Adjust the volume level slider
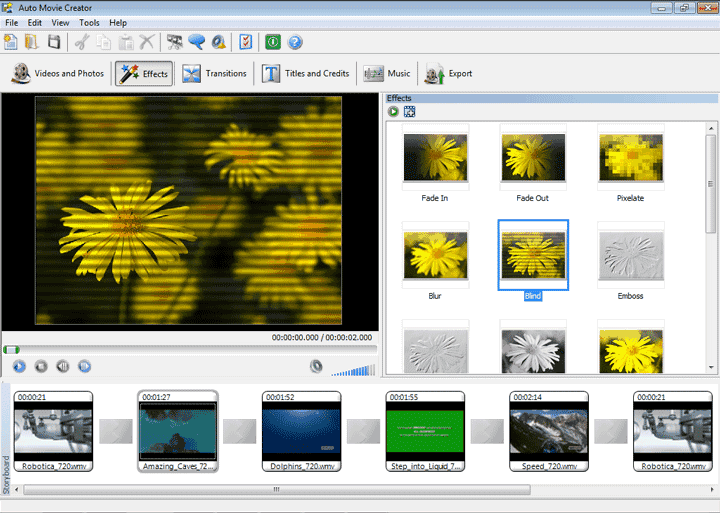The height and width of the screenshot is (513, 720). point(353,368)
